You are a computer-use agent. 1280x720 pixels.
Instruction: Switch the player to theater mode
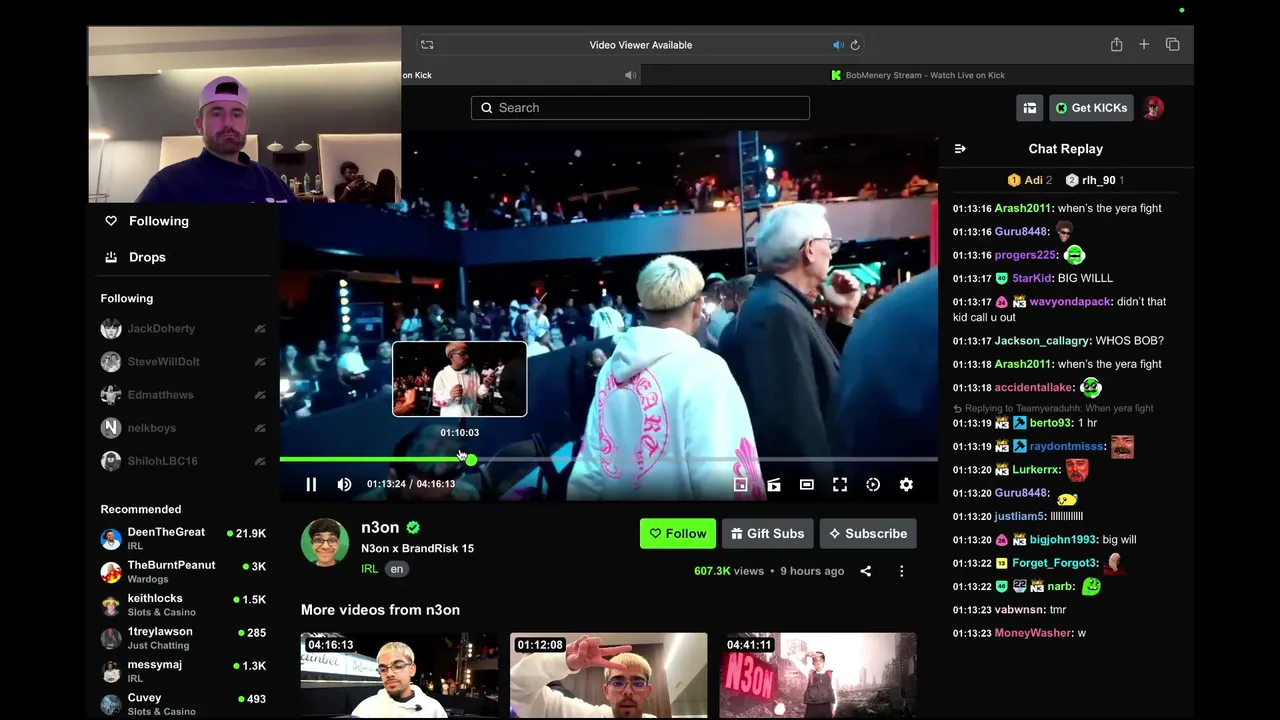pos(807,485)
